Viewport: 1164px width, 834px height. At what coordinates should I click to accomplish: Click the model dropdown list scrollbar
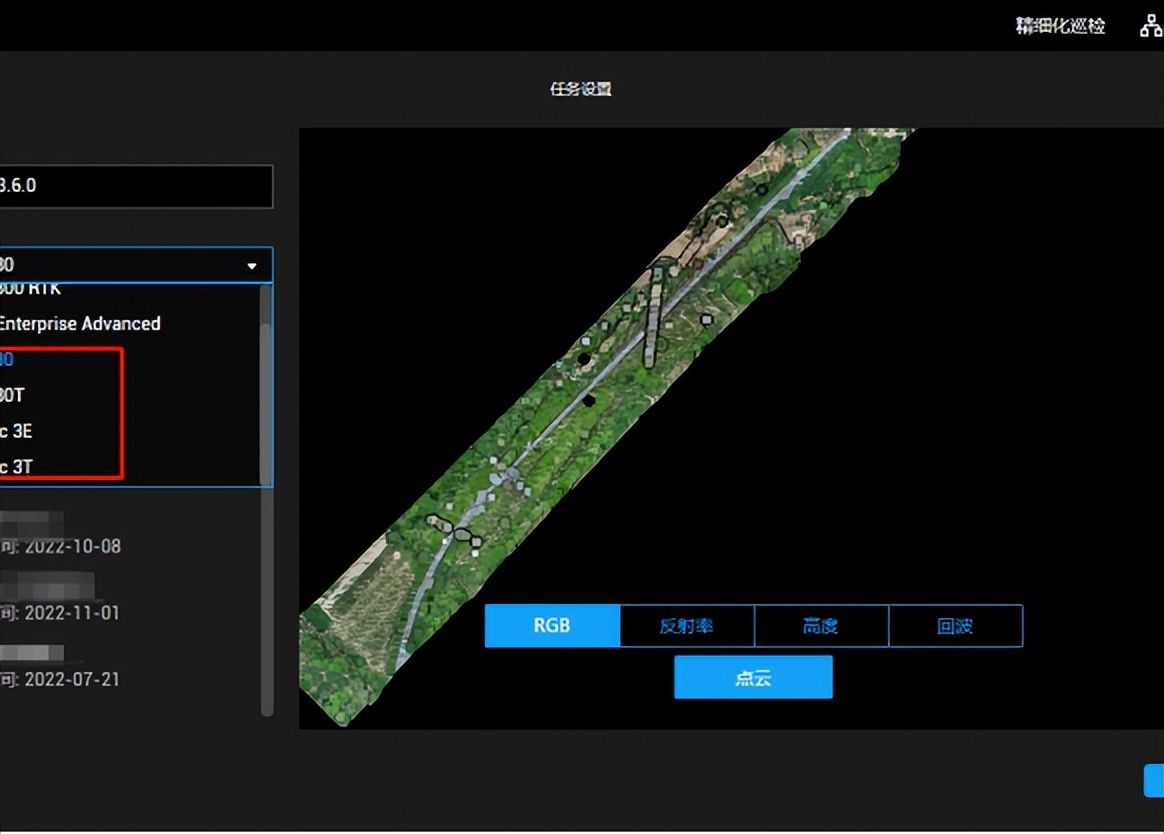click(266, 400)
